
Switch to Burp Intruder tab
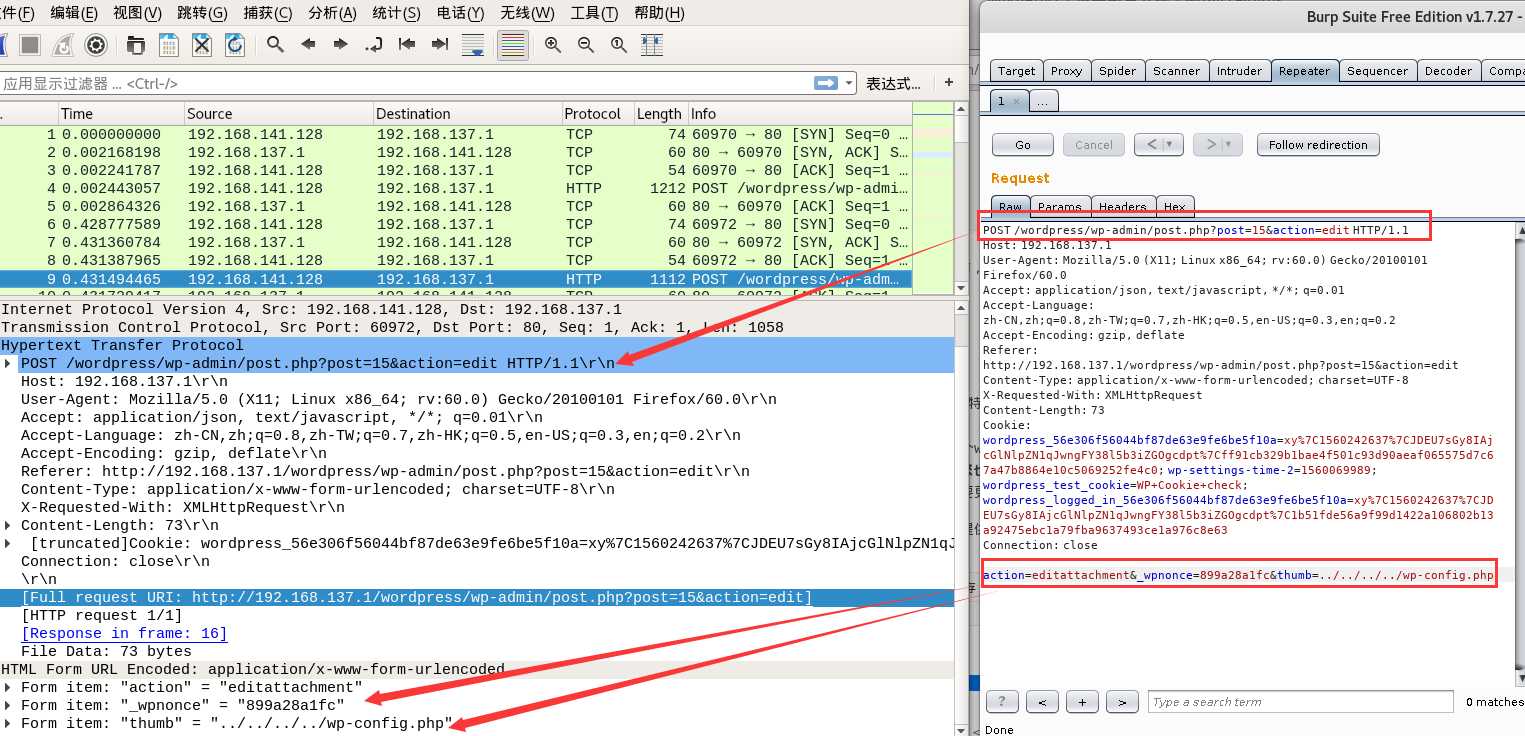click(1239, 71)
